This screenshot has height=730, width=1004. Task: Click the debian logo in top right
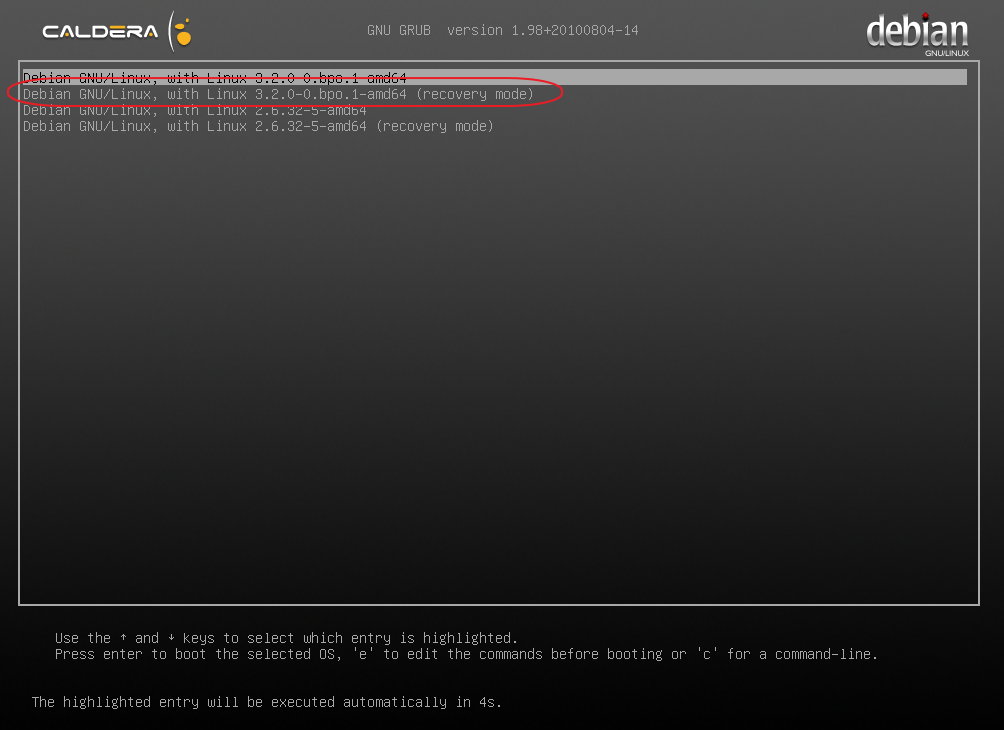click(917, 31)
